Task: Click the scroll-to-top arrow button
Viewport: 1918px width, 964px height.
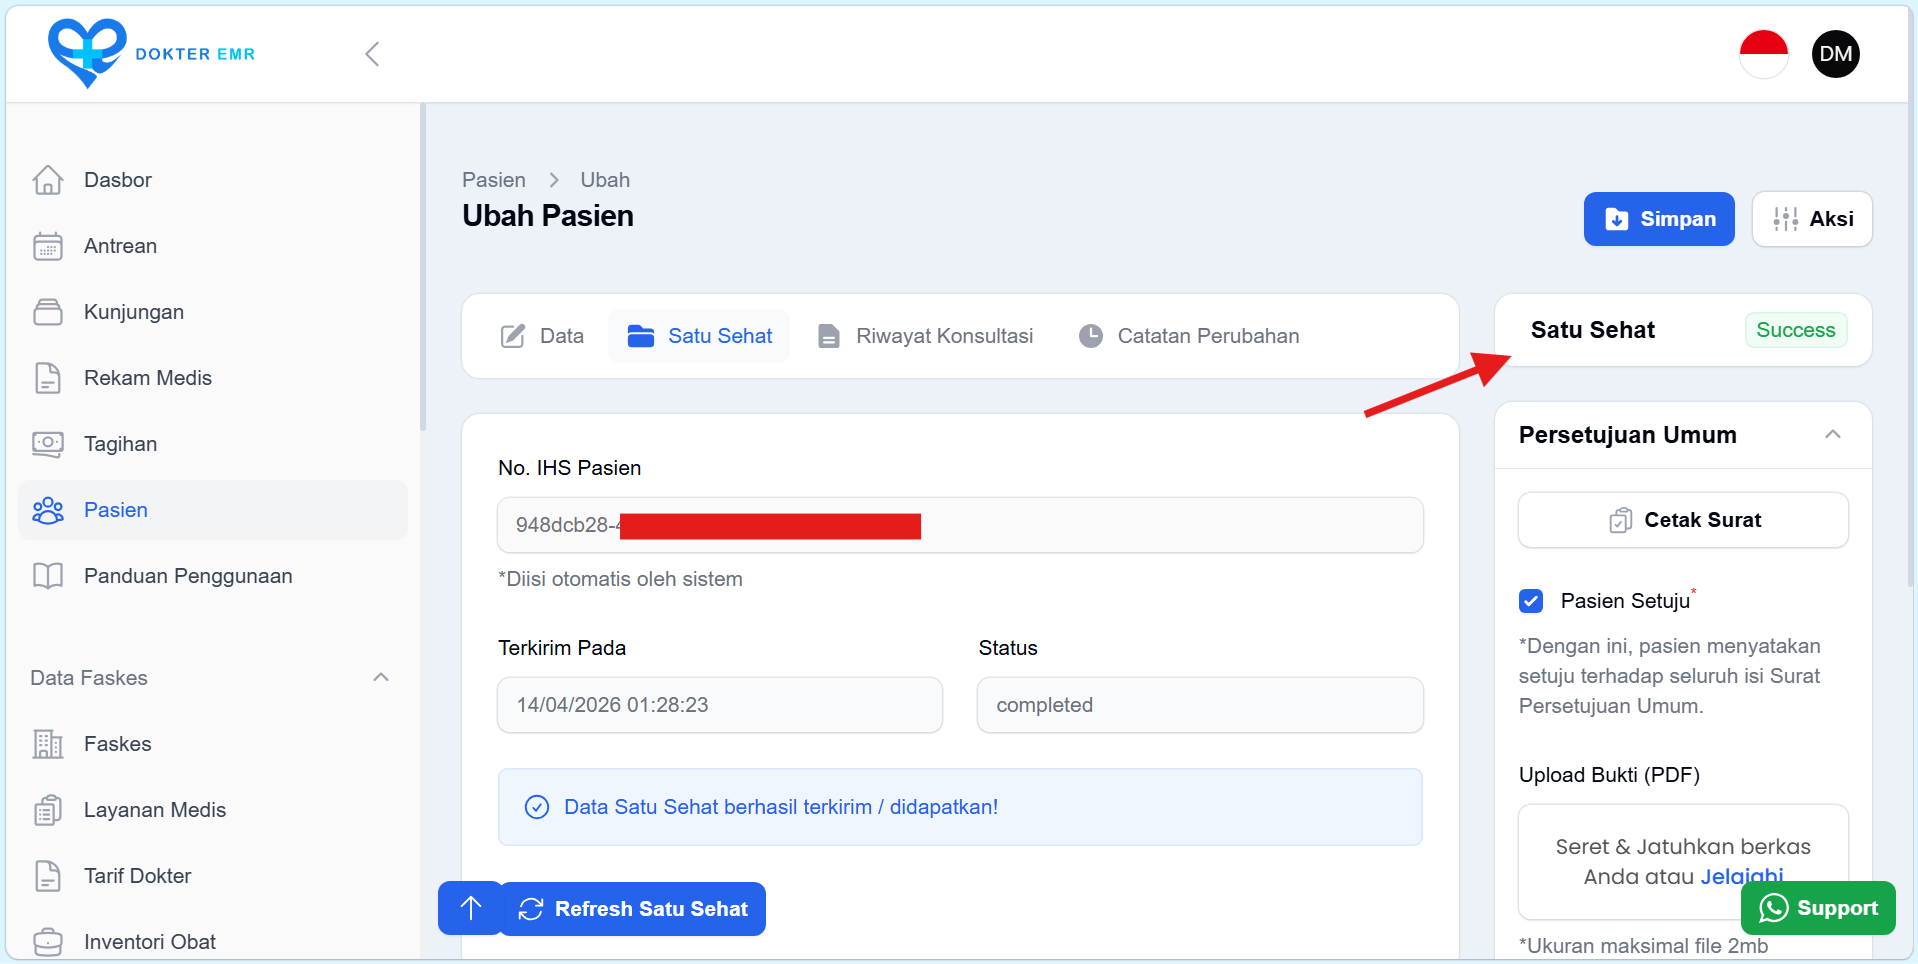Action: tap(470, 908)
